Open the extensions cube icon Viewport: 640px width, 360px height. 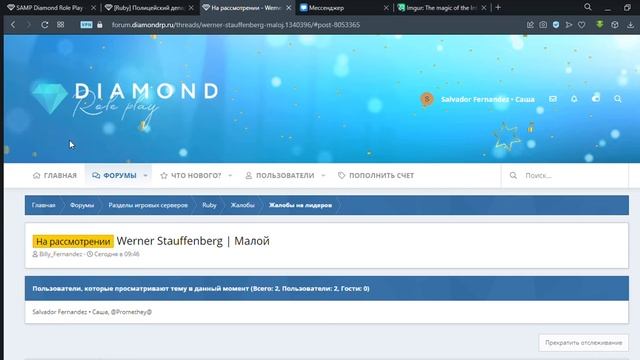coord(615,25)
